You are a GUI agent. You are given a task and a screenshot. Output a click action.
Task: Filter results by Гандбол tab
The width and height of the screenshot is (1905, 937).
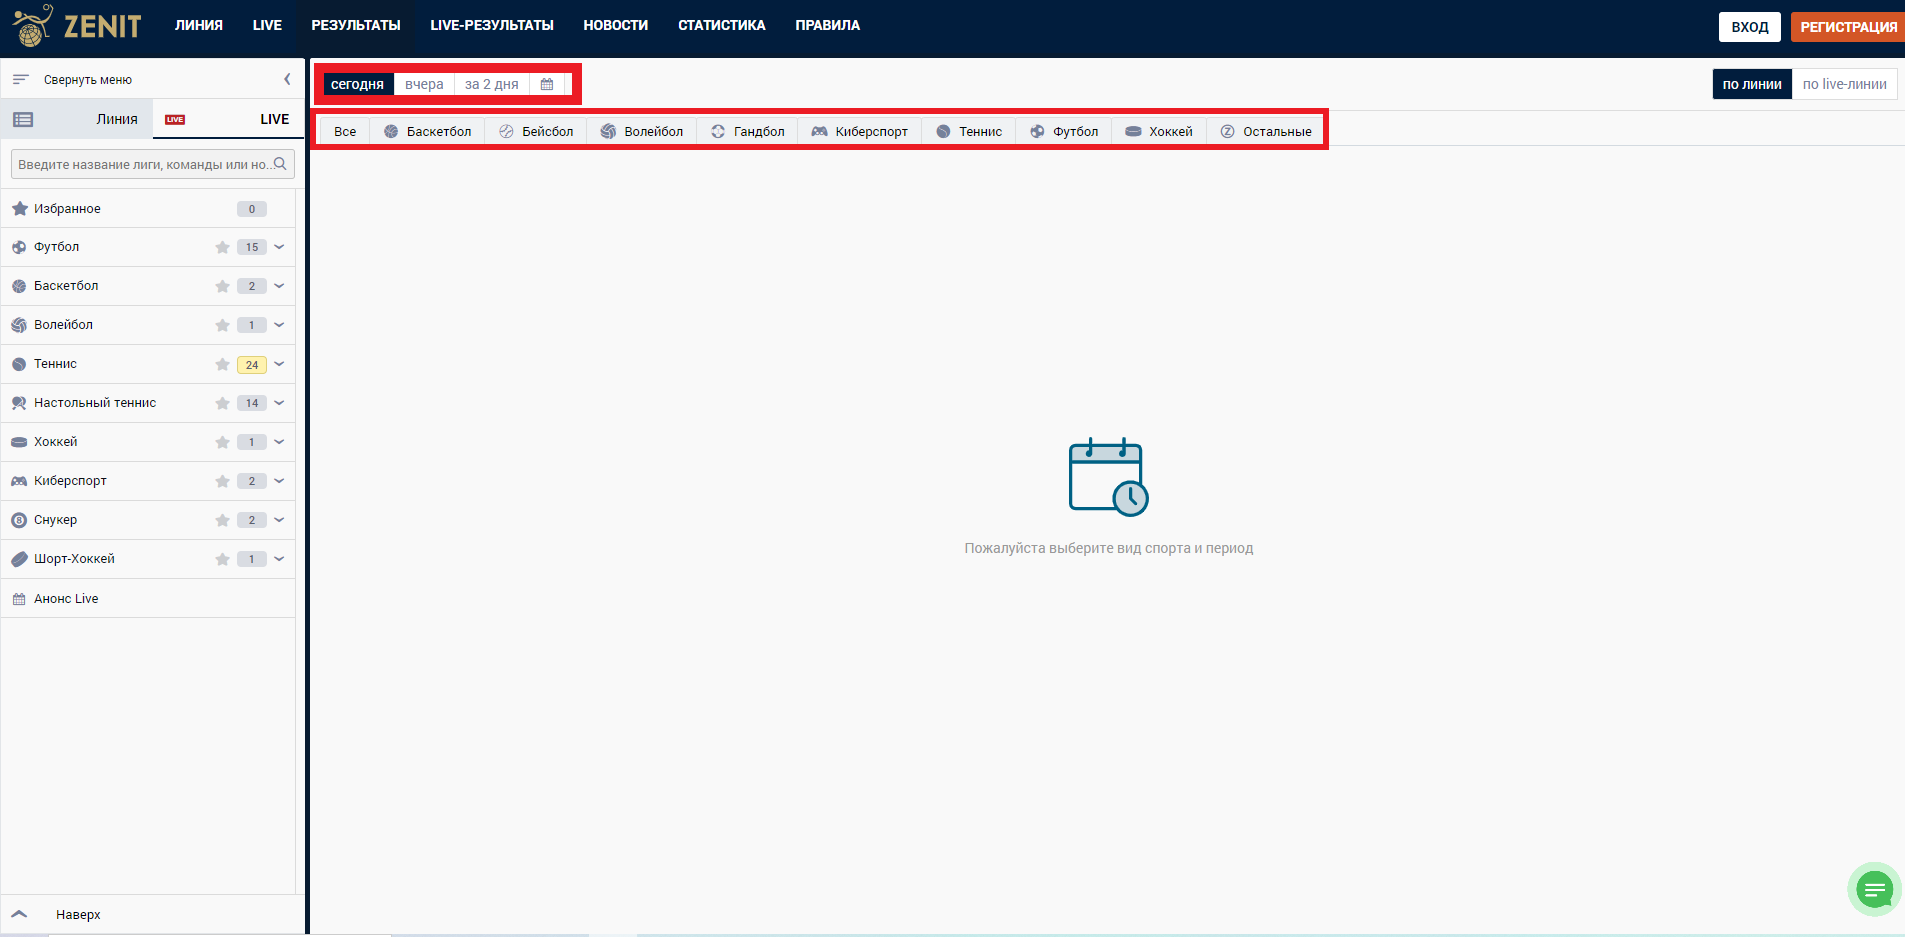(748, 131)
